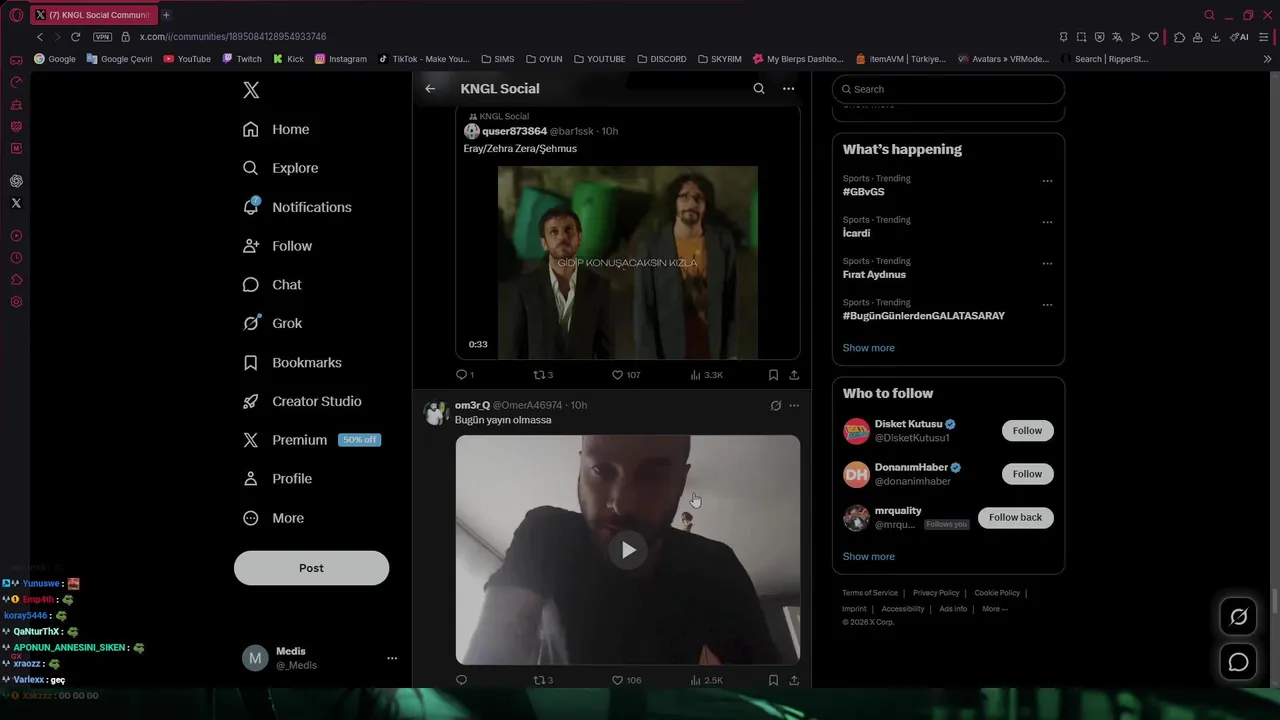Go to Home in sidebar
The height and width of the screenshot is (720, 1280).
point(277,129)
